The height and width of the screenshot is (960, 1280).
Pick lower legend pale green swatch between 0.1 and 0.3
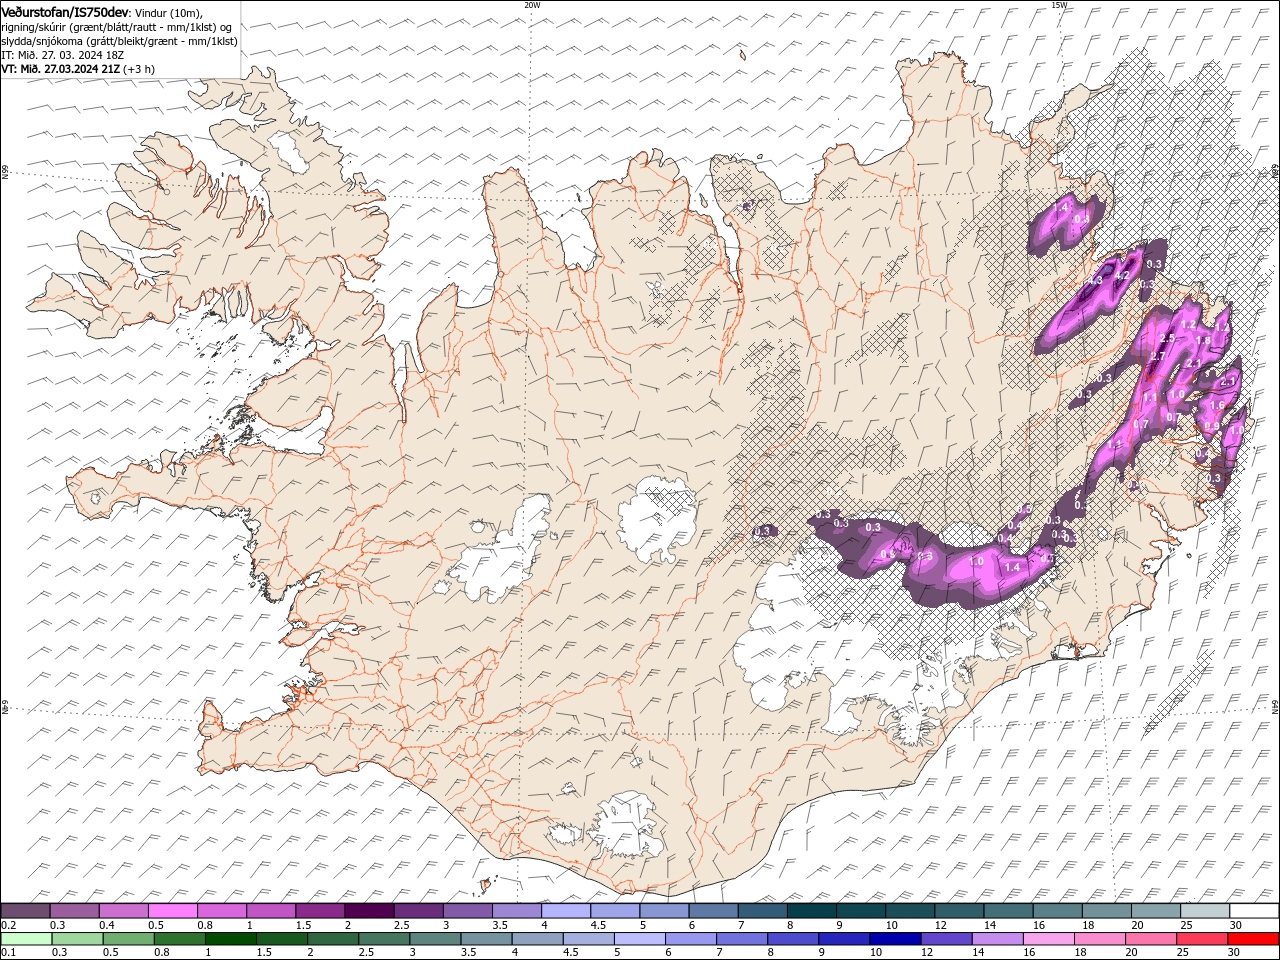[27, 939]
